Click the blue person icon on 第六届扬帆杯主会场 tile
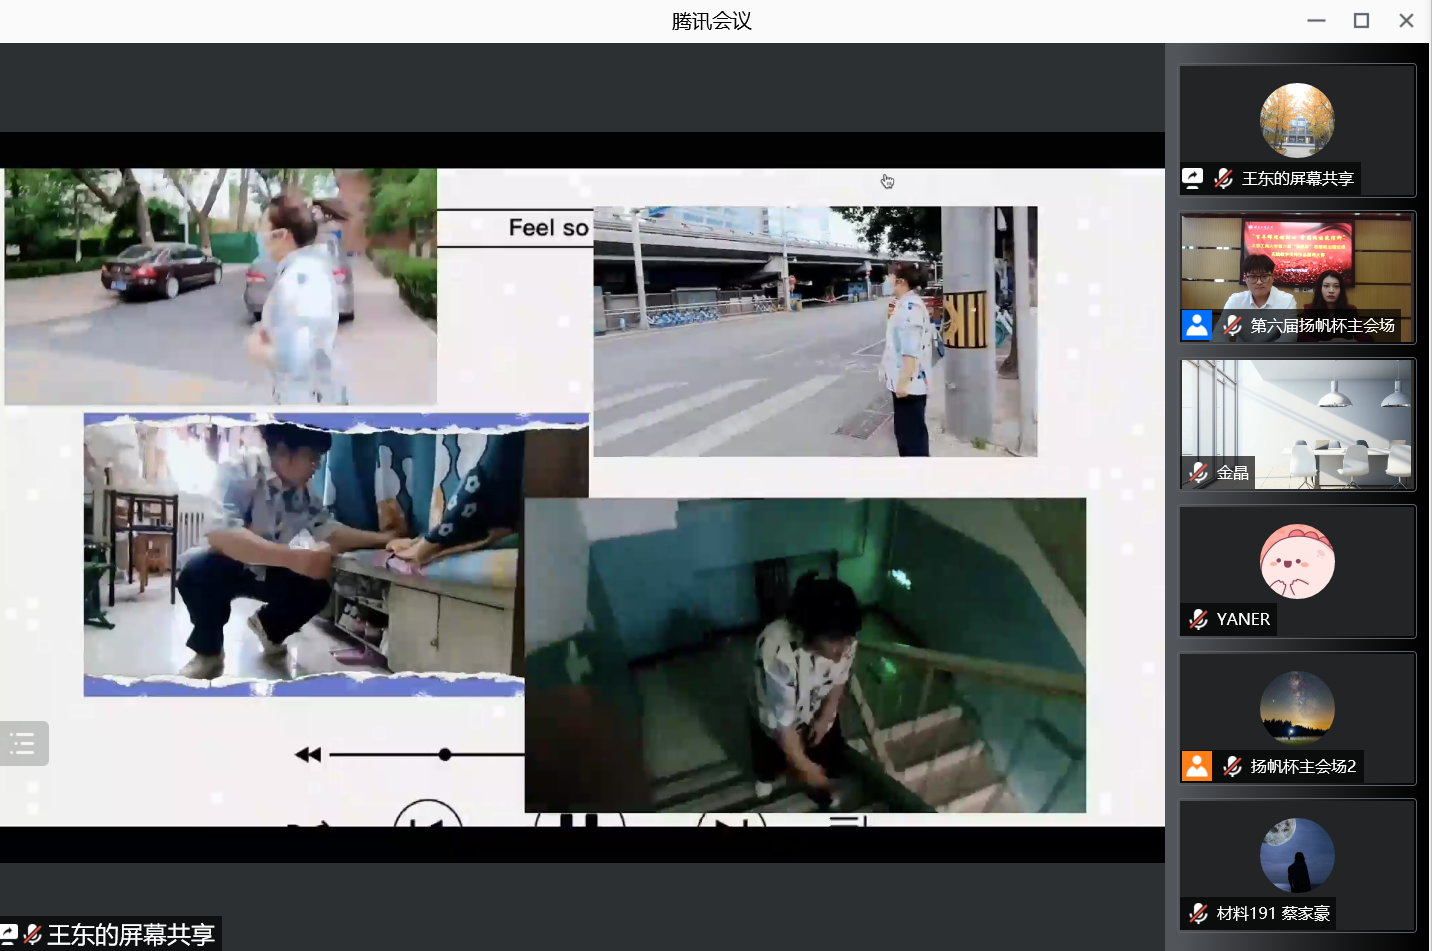The width and height of the screenshot is (1432, 951). [1196, 324]
